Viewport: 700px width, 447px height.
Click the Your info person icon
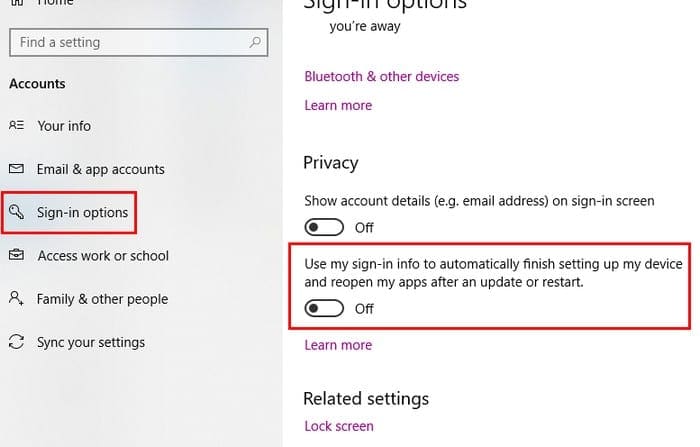[x=17, y=125]
